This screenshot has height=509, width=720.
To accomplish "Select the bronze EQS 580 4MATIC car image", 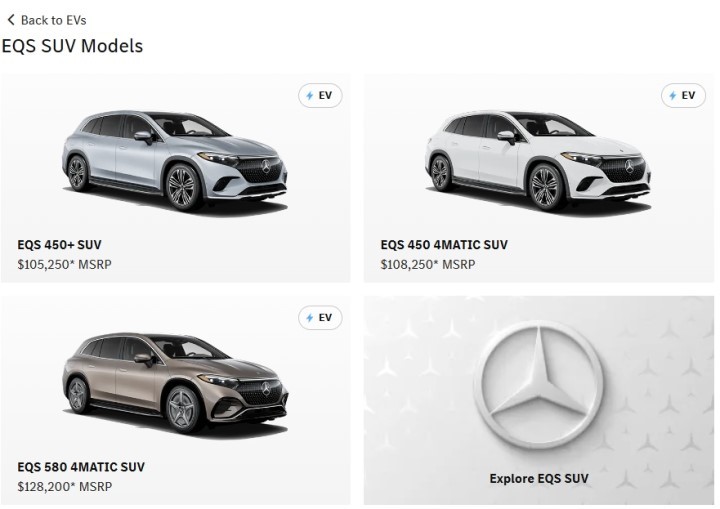I will tap(175, 384).
